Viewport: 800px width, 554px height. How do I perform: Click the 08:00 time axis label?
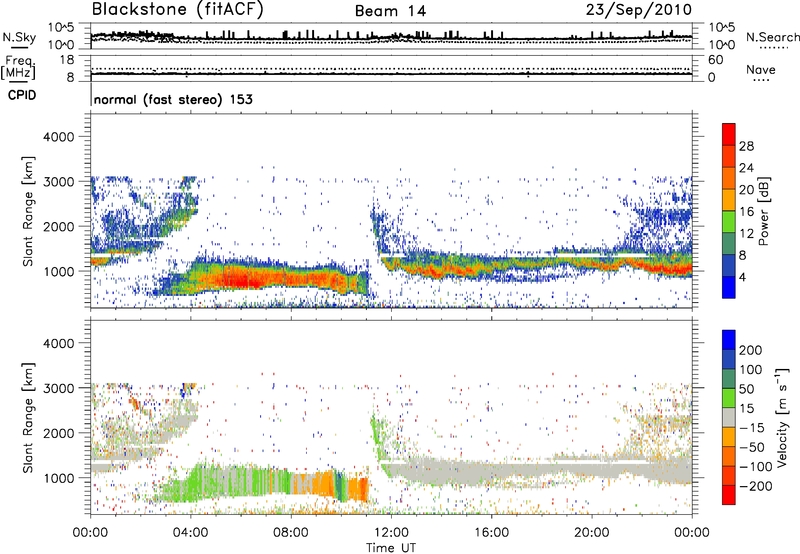[x=291, y=533]
